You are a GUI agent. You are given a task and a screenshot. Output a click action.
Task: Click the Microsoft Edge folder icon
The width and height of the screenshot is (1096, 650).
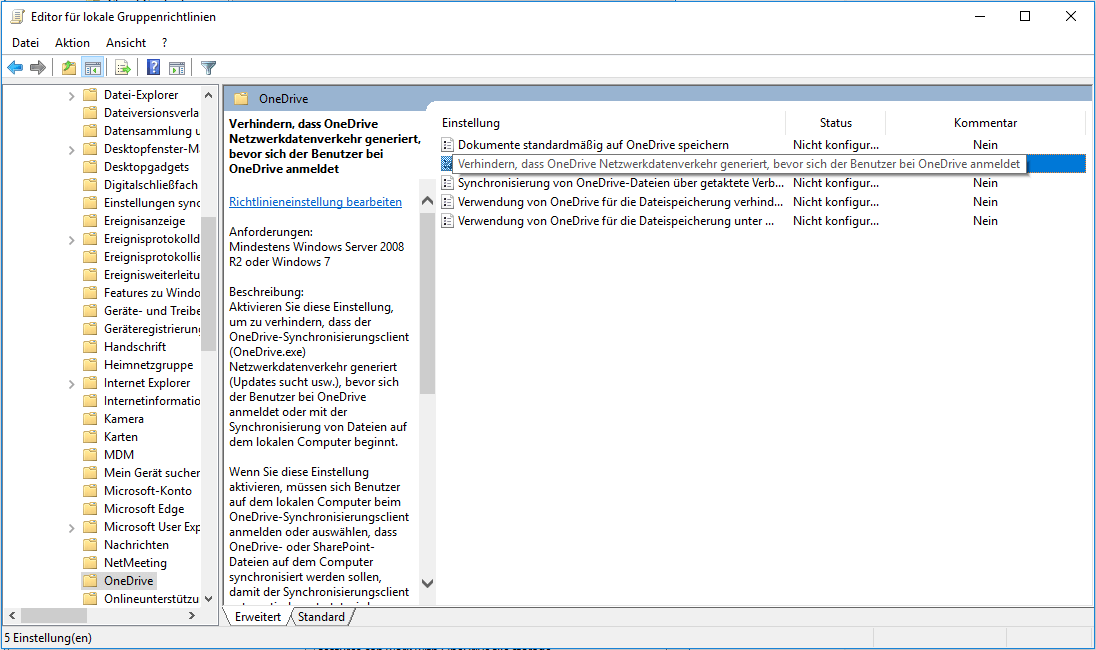89,509
